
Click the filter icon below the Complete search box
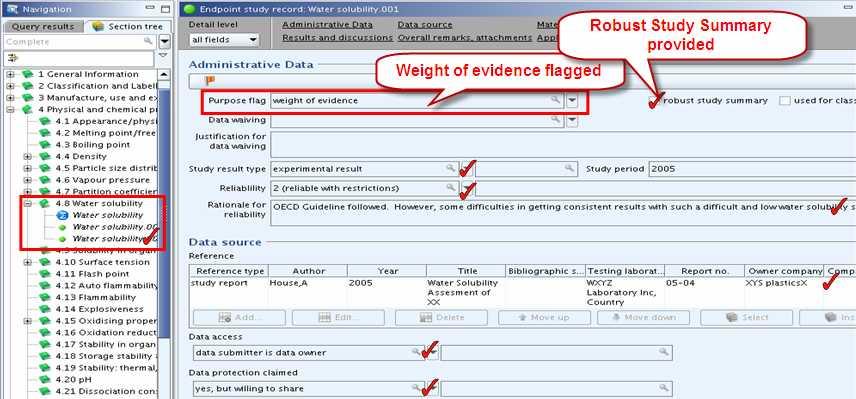coord(12,57)
